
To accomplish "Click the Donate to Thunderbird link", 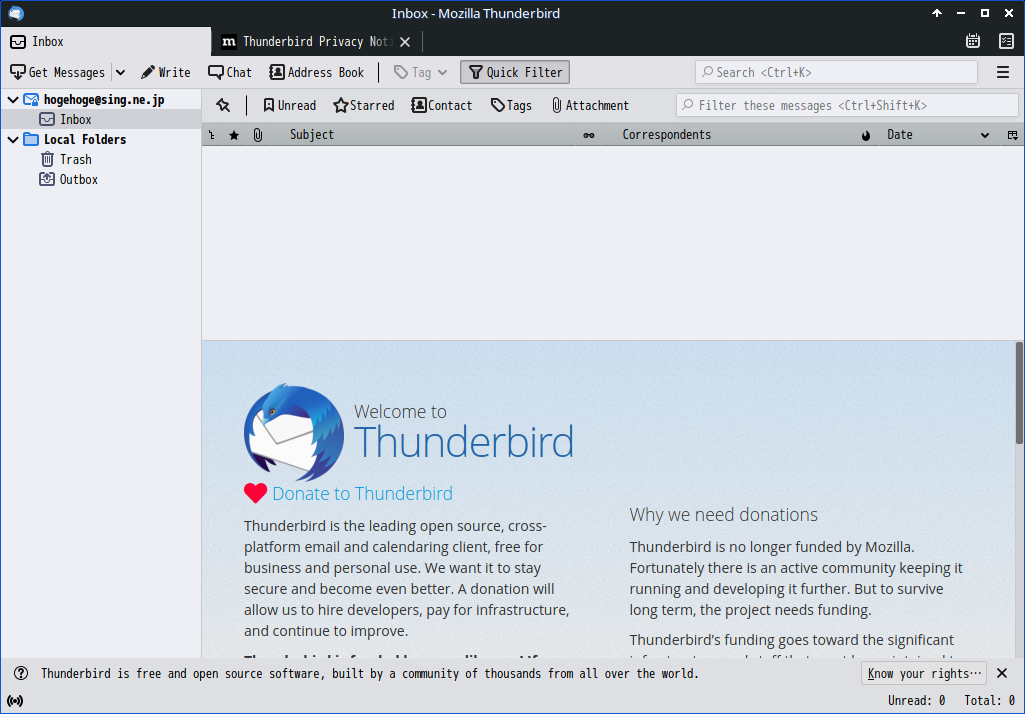I will (362, 494).
